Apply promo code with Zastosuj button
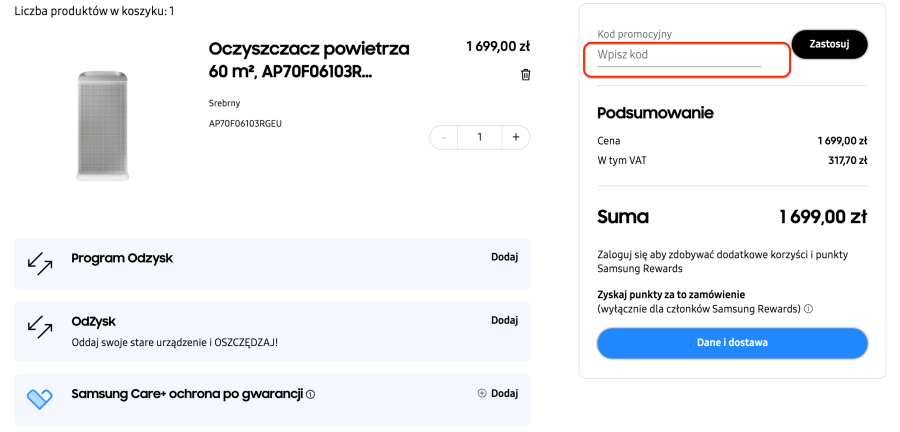900x432 pixels. (x=829, y=44)
